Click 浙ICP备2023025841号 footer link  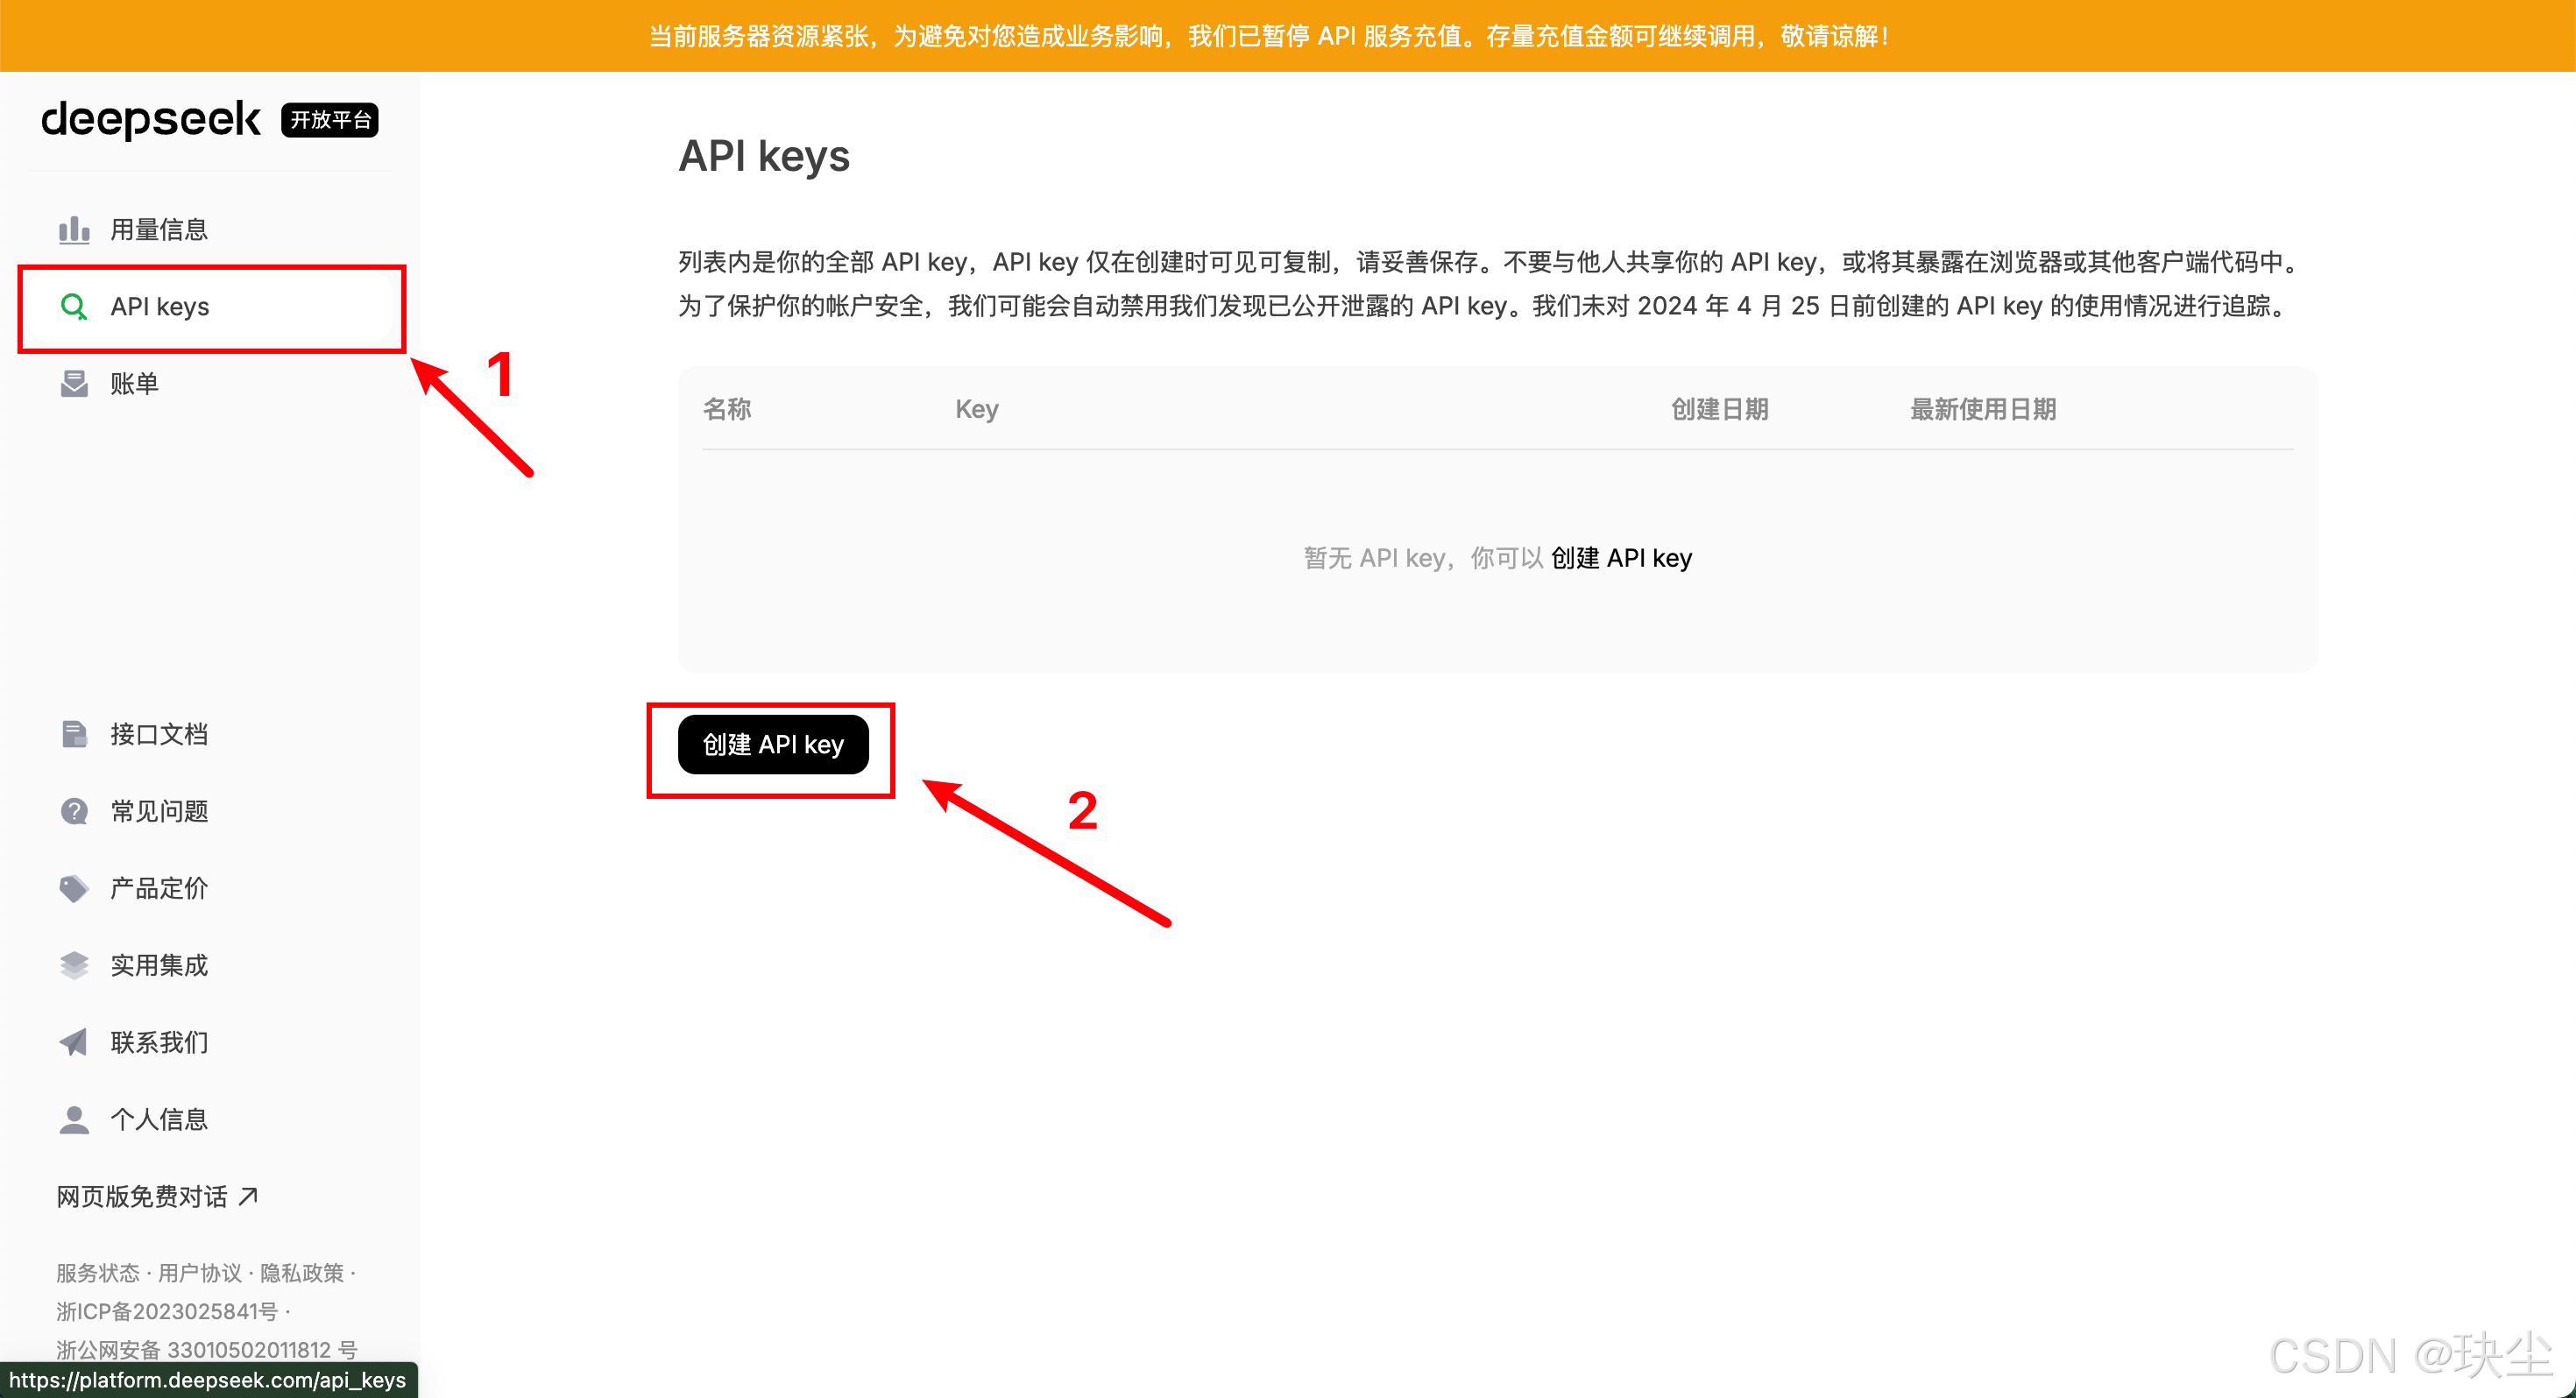(167, 1311)
